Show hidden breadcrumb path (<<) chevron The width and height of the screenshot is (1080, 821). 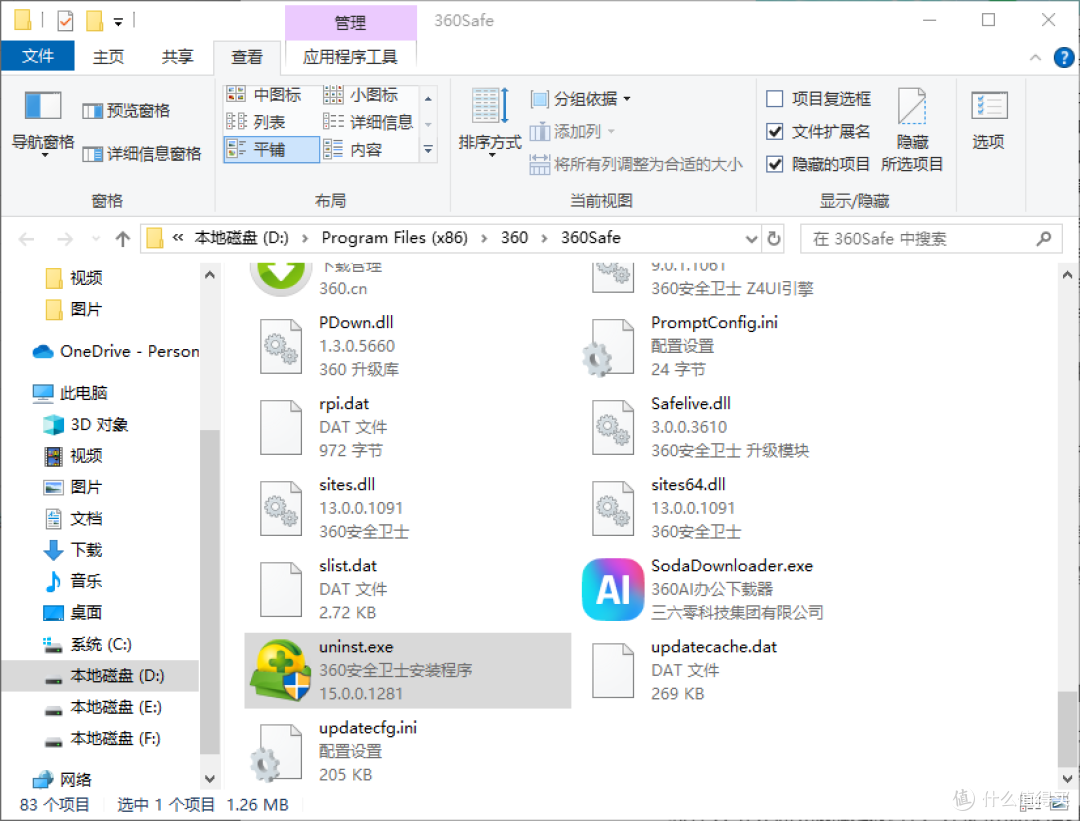click(178, 238)
